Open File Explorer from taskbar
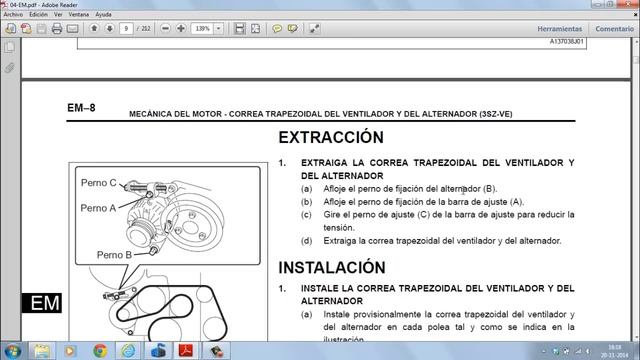 (41, 351)
